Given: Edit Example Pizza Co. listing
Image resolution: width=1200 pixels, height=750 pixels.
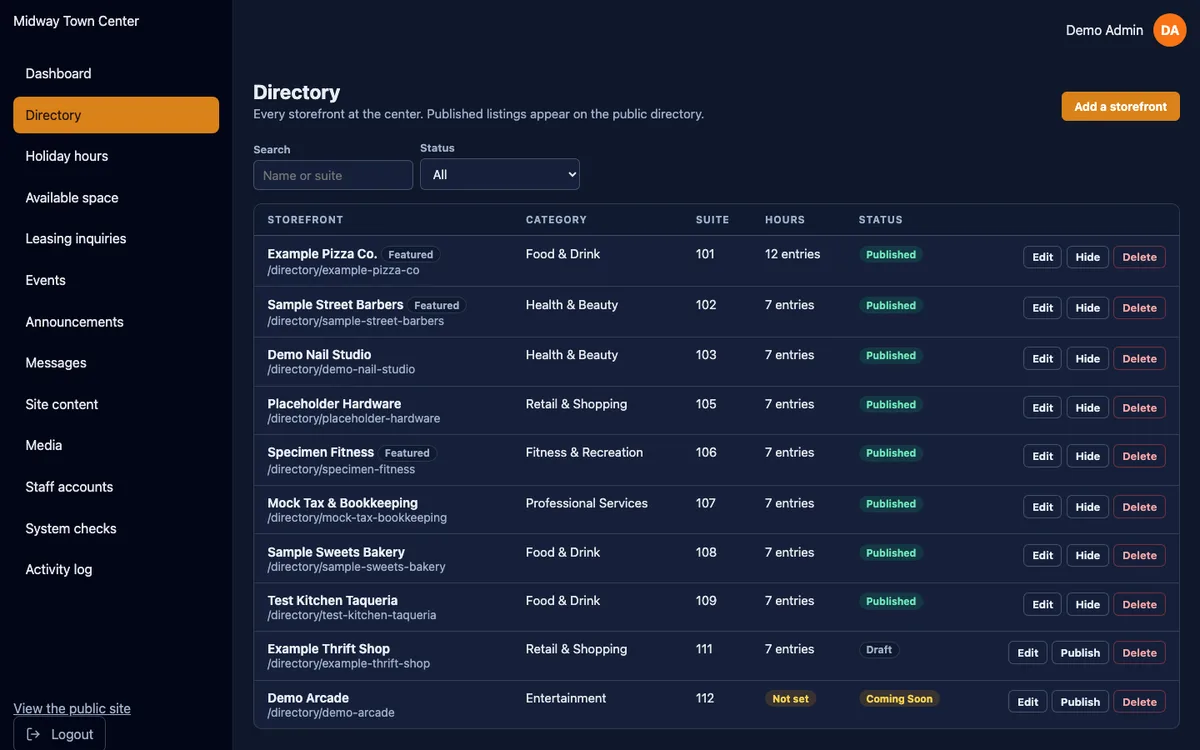Looking at the screenshot, I should 1043,257.
